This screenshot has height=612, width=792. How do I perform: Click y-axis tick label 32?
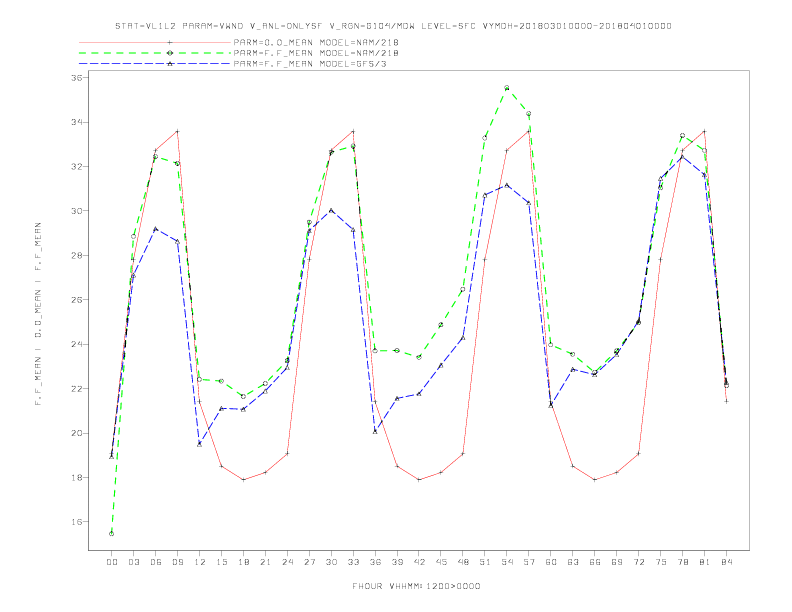pos(76,167)
